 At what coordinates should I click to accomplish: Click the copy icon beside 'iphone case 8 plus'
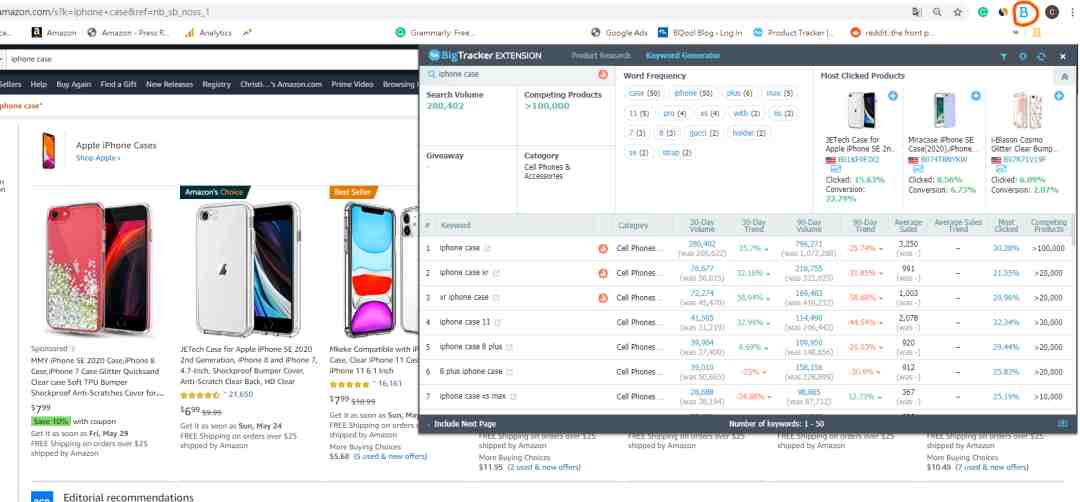click(510, 347)
